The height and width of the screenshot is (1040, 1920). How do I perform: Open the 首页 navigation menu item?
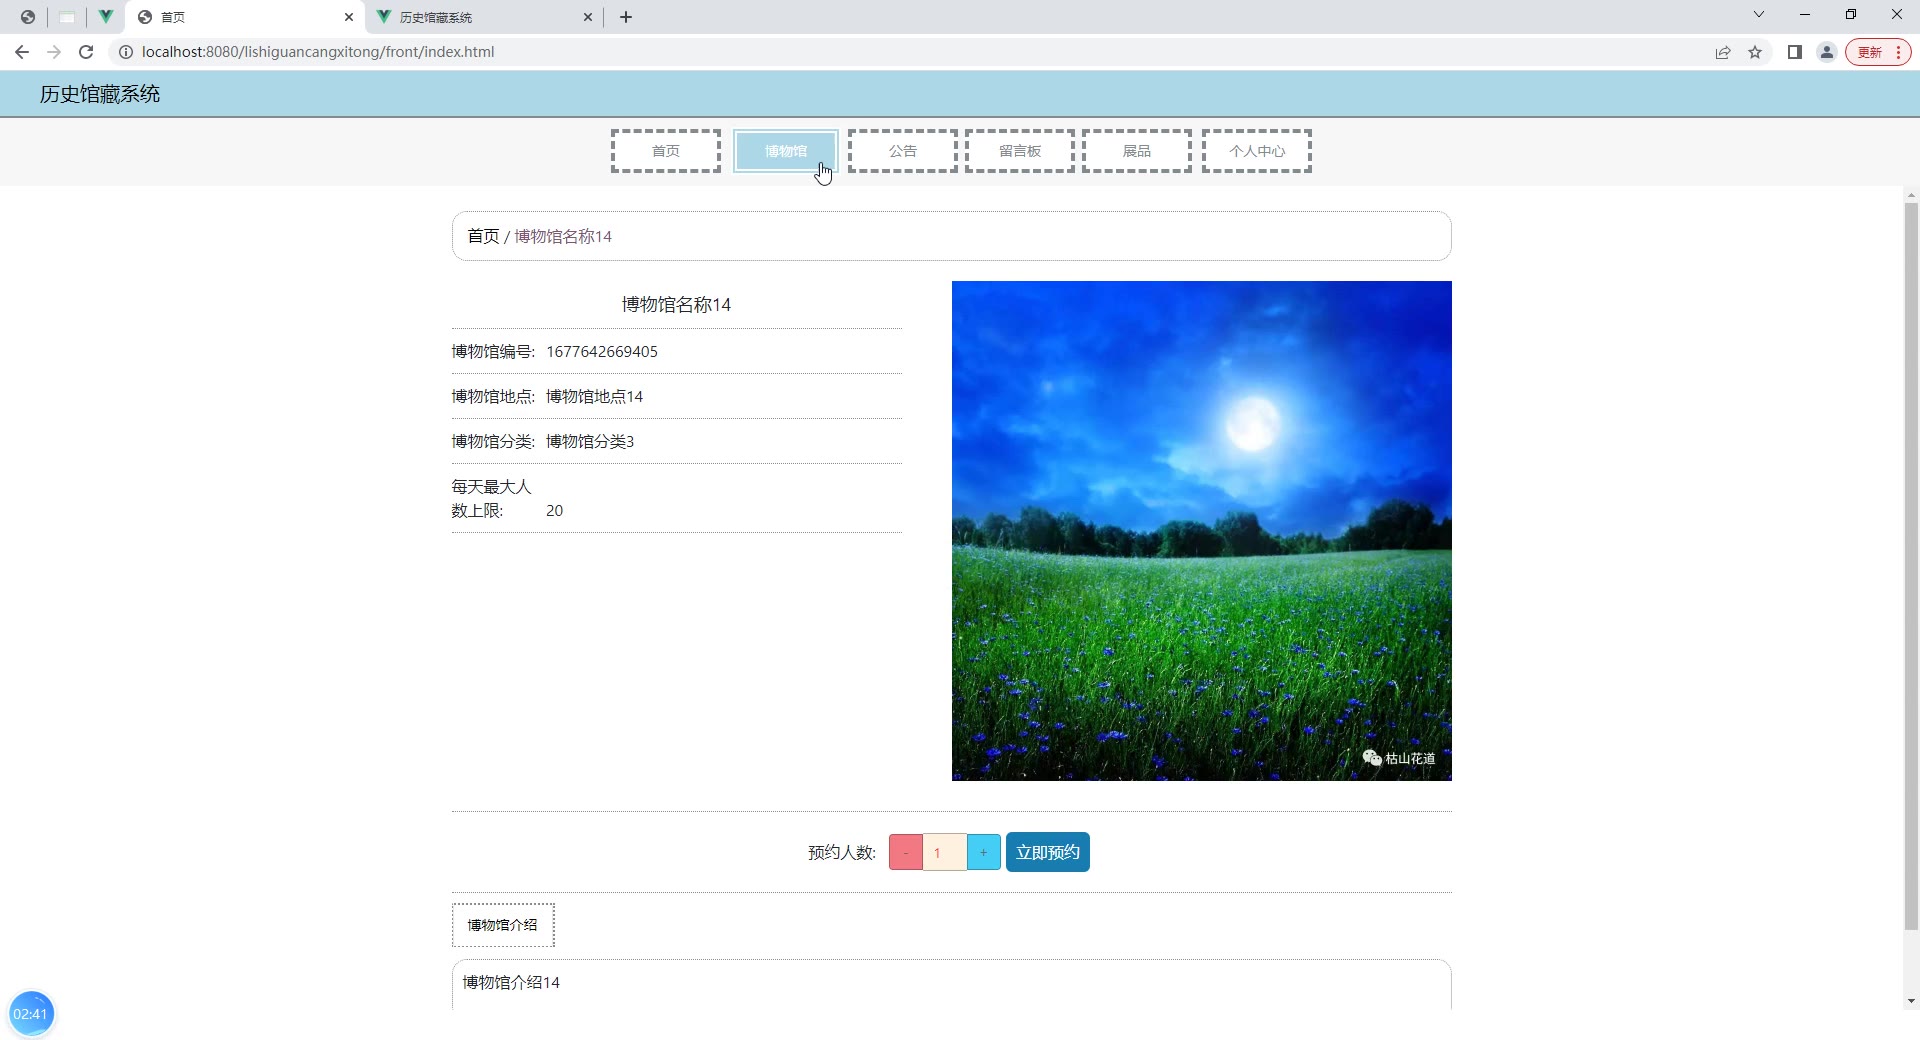pos(666,151)
